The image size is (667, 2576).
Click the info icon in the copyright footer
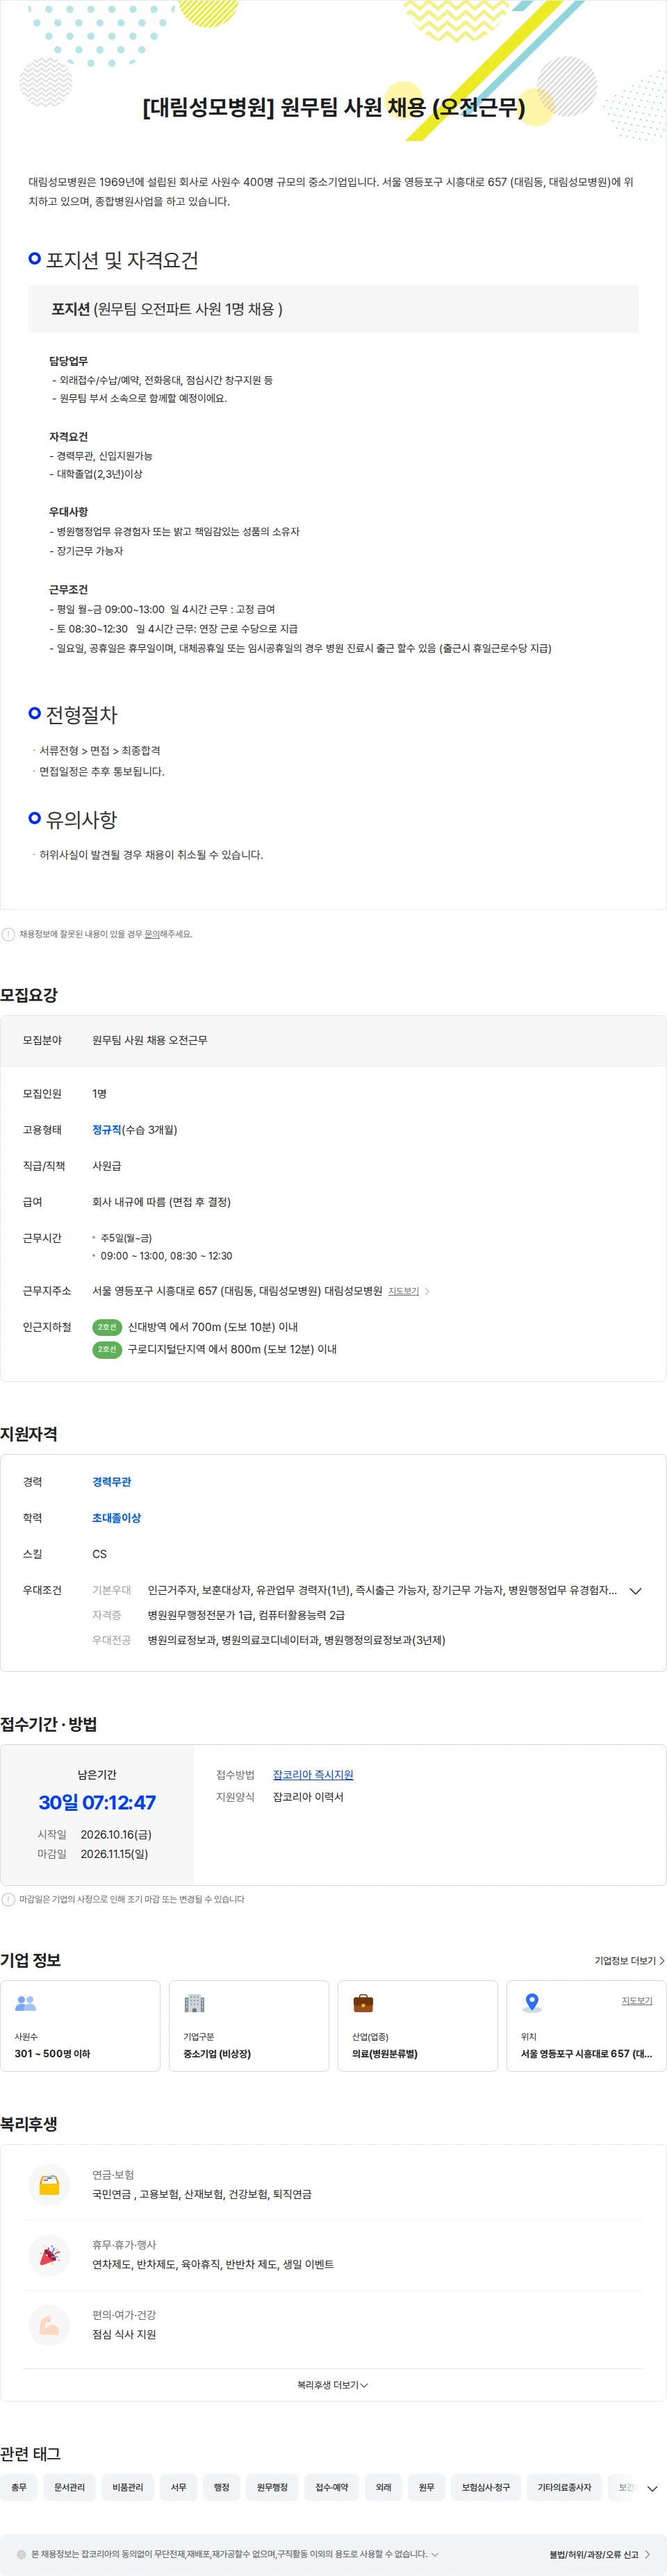coord(22,2554)
